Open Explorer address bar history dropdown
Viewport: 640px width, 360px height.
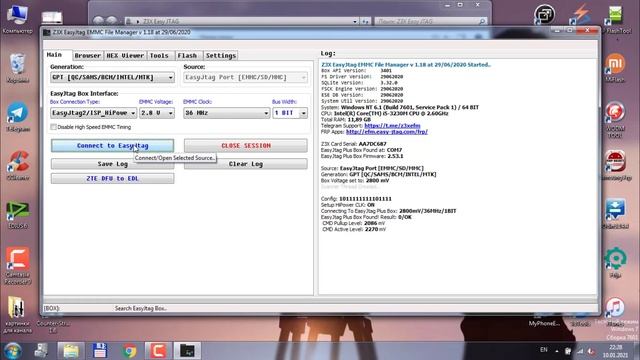(x=355, y=21)
